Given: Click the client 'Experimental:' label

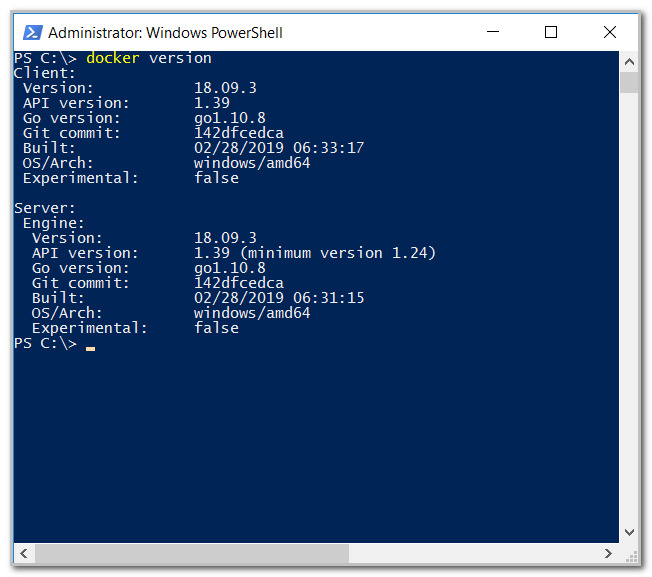Looking at the screenshot, I should [x=81, y=178].
